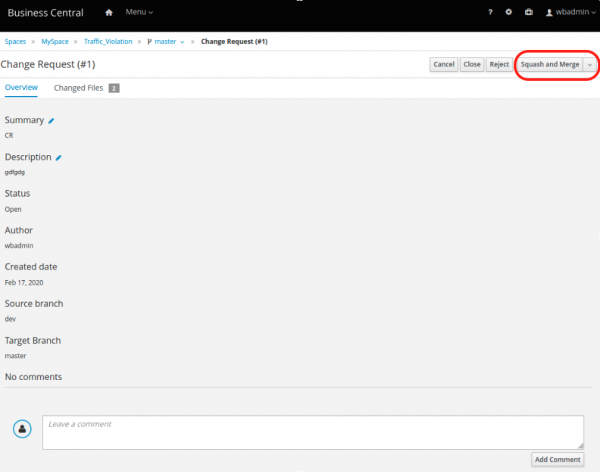Click the Home icon in top bar
This screenshot has height=472, width=600.
(108, 13)
